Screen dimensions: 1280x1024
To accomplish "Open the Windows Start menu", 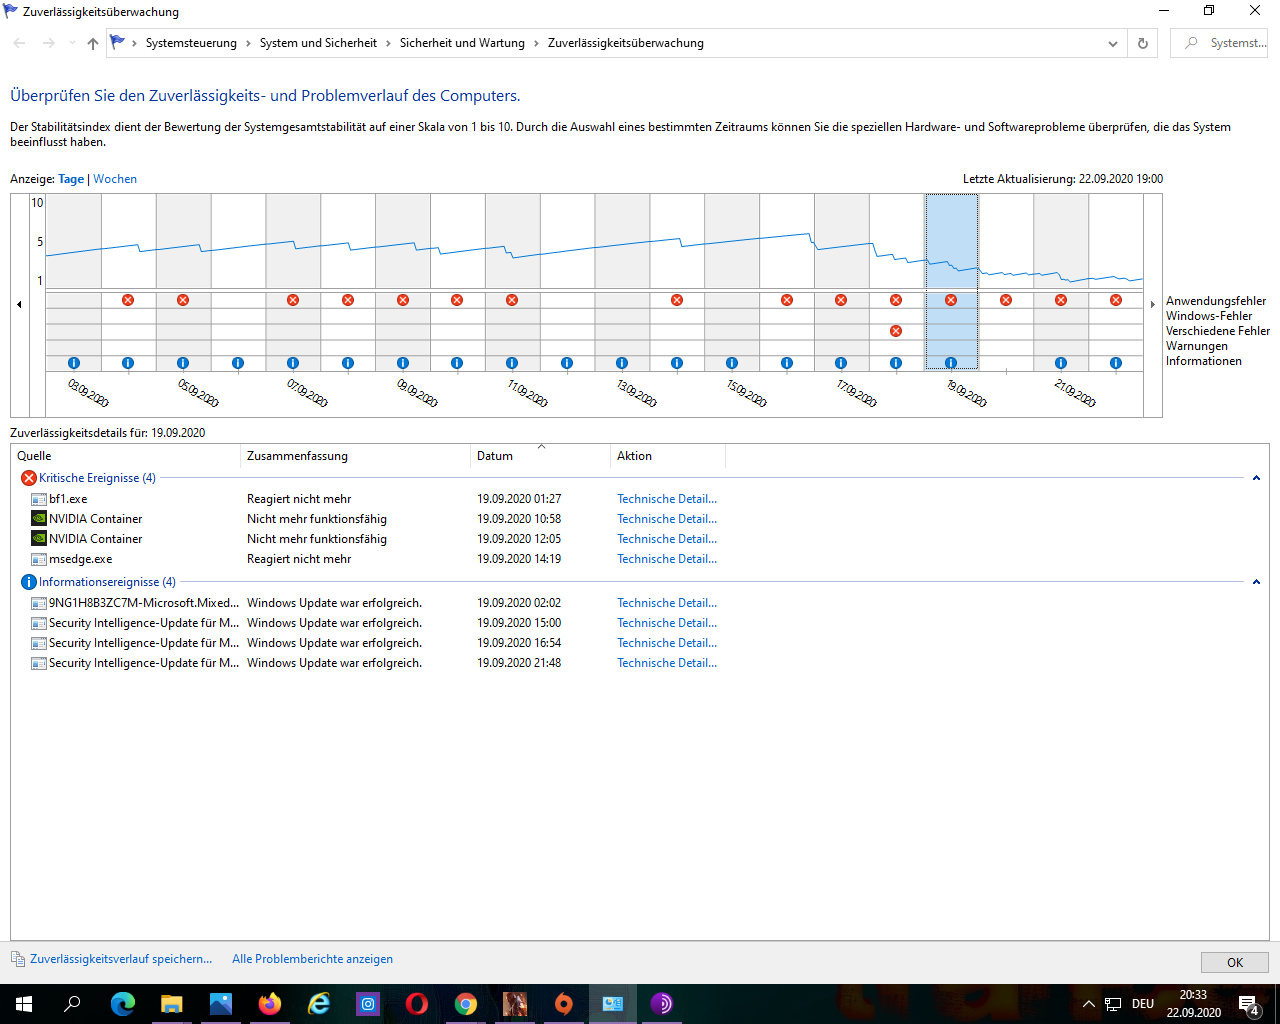I will click(24, 1004).
